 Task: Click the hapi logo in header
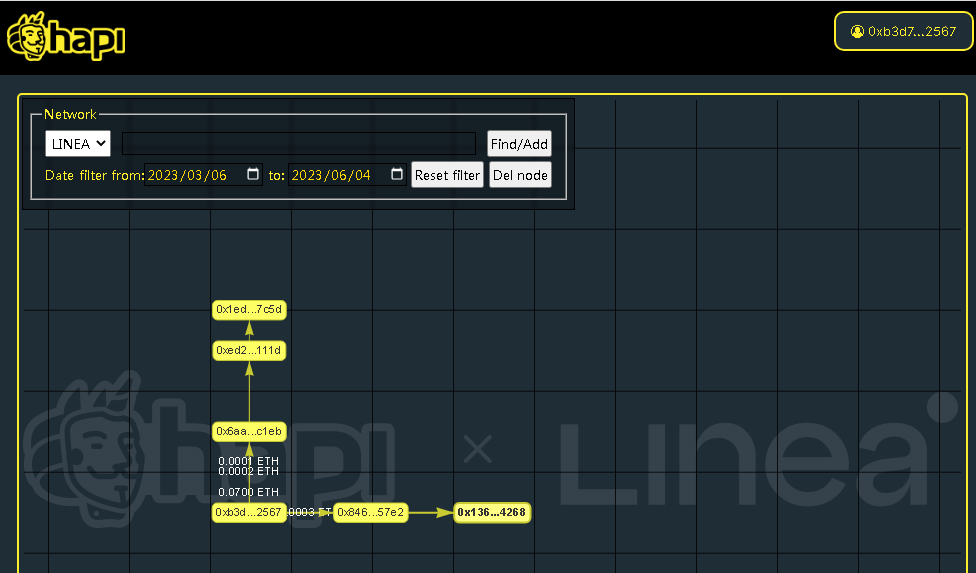tap(66, 37)
